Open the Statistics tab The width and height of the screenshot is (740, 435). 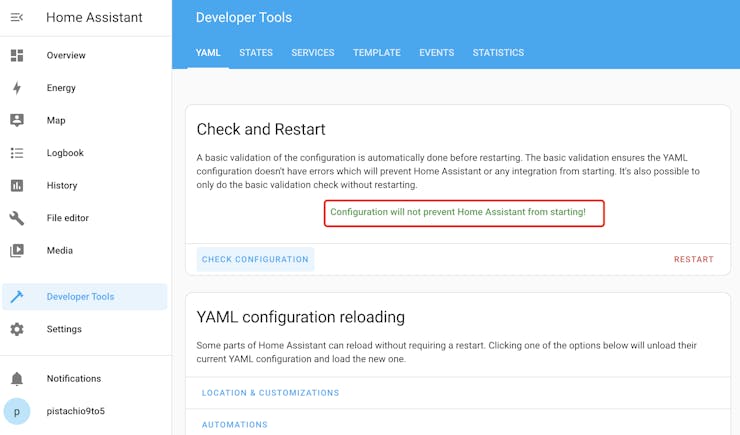tap(498, 53)
